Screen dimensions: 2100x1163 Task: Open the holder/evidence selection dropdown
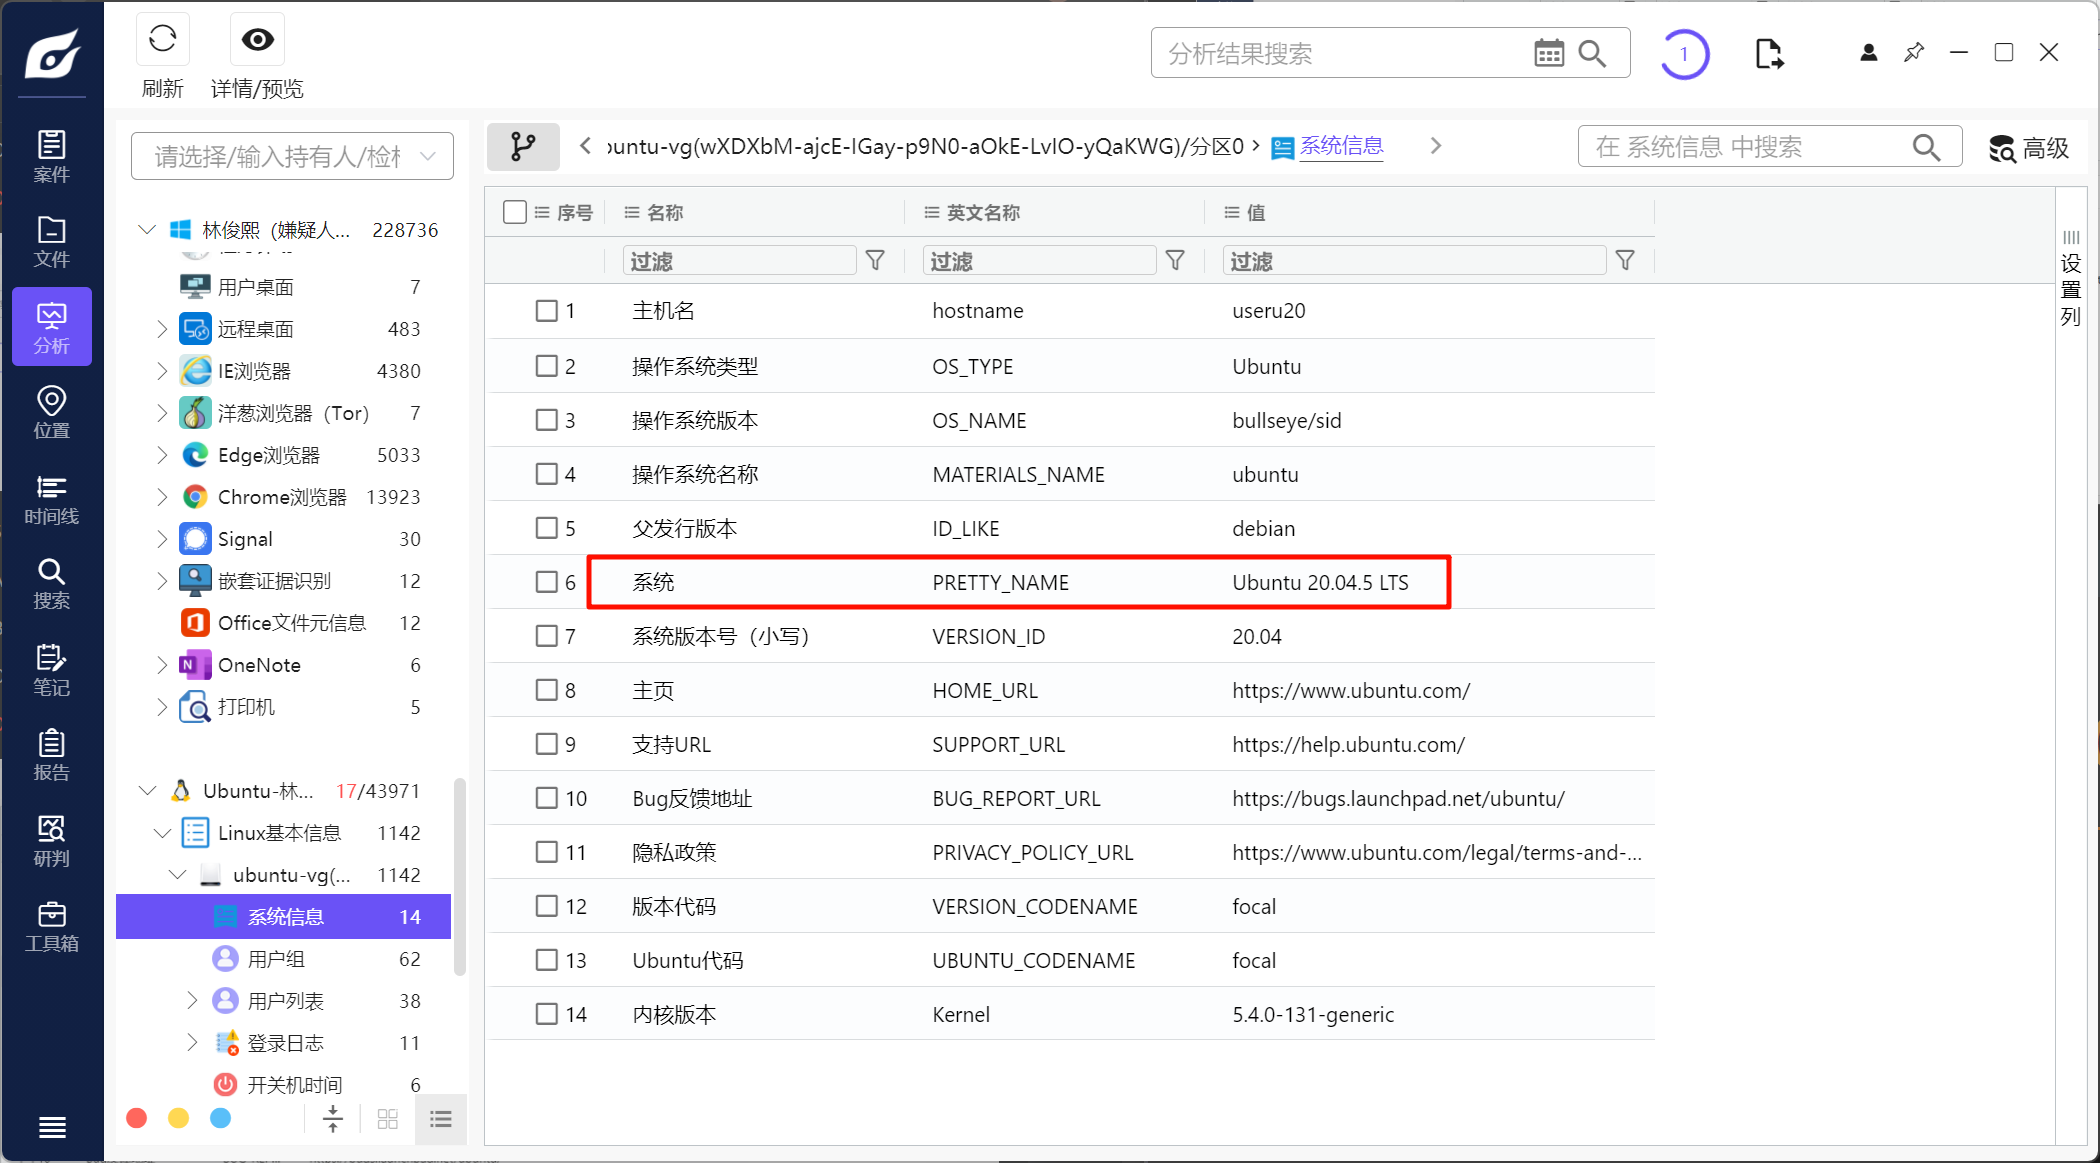click(292, 157)
